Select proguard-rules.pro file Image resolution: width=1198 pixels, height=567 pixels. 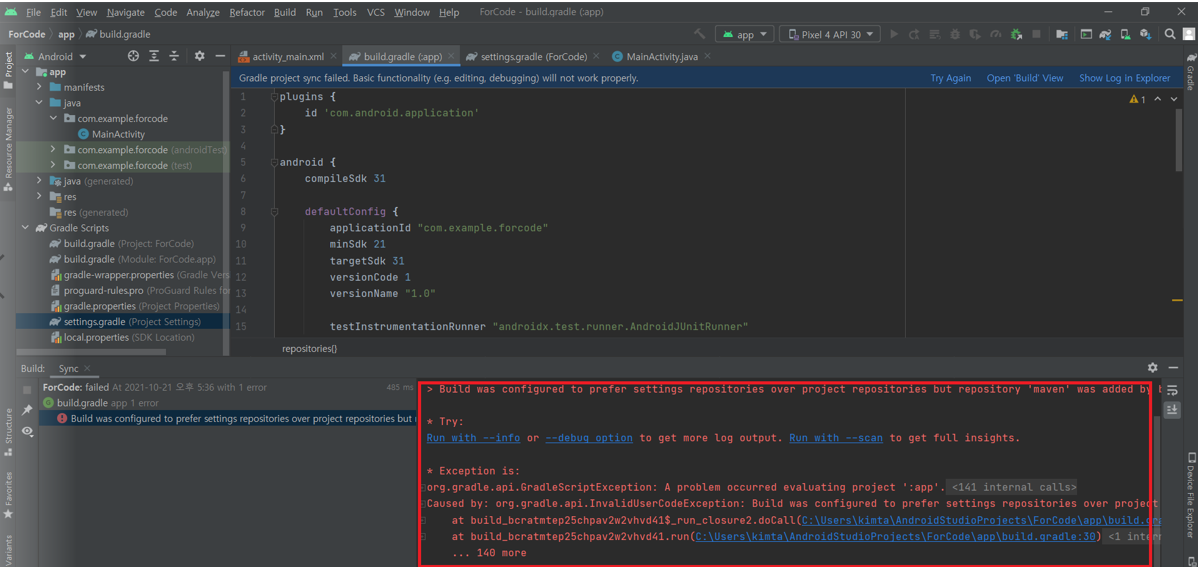point(140,290)
